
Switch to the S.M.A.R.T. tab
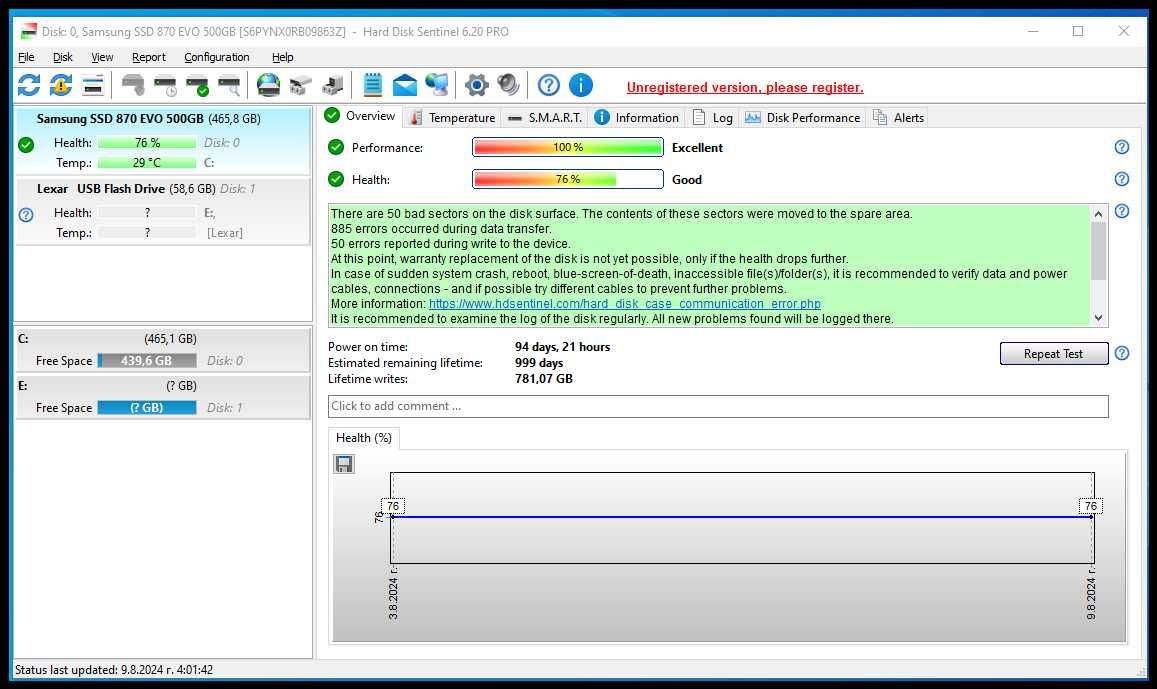click(545, 118)
